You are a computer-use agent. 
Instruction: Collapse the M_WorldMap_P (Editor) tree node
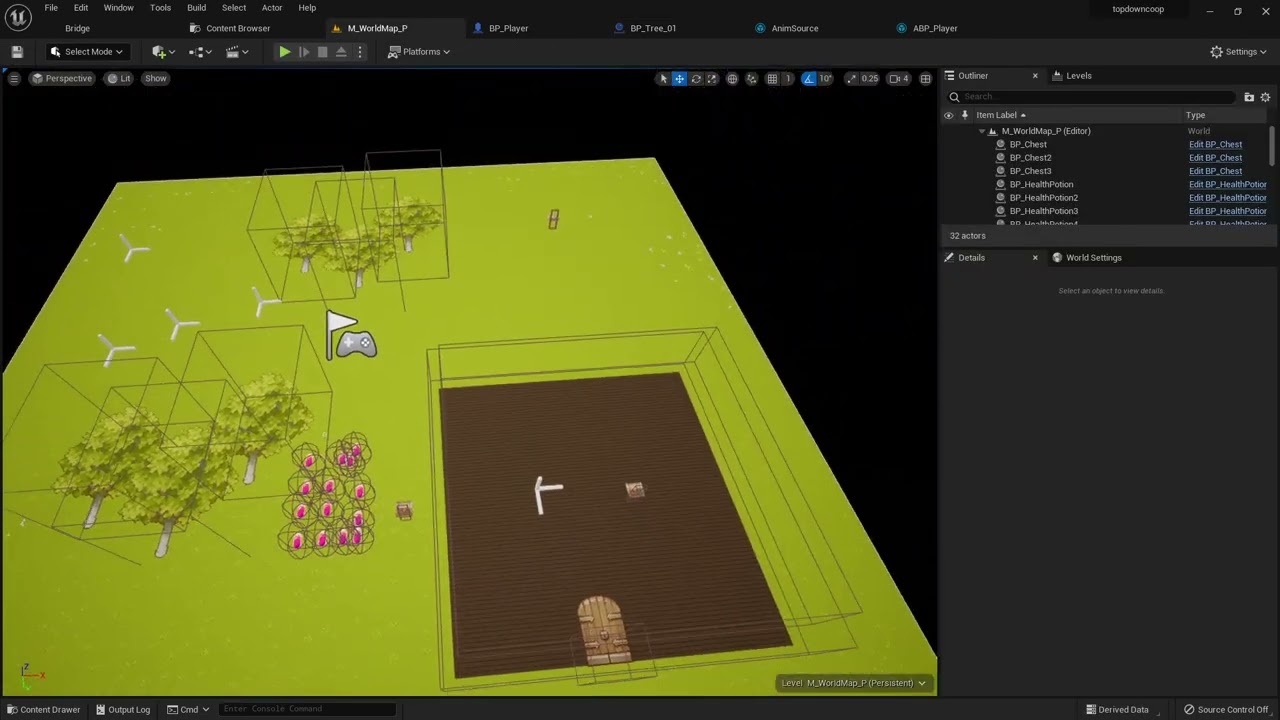tap(982, 131)
